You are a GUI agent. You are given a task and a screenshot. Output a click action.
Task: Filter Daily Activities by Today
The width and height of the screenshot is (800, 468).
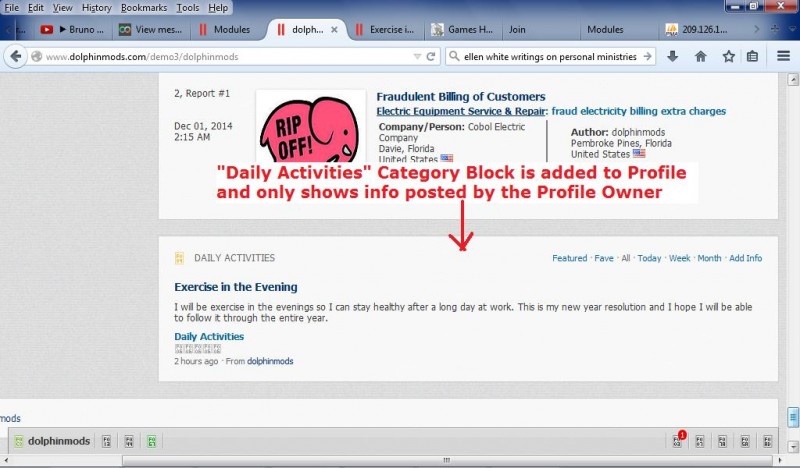click(x=649, y=258)
